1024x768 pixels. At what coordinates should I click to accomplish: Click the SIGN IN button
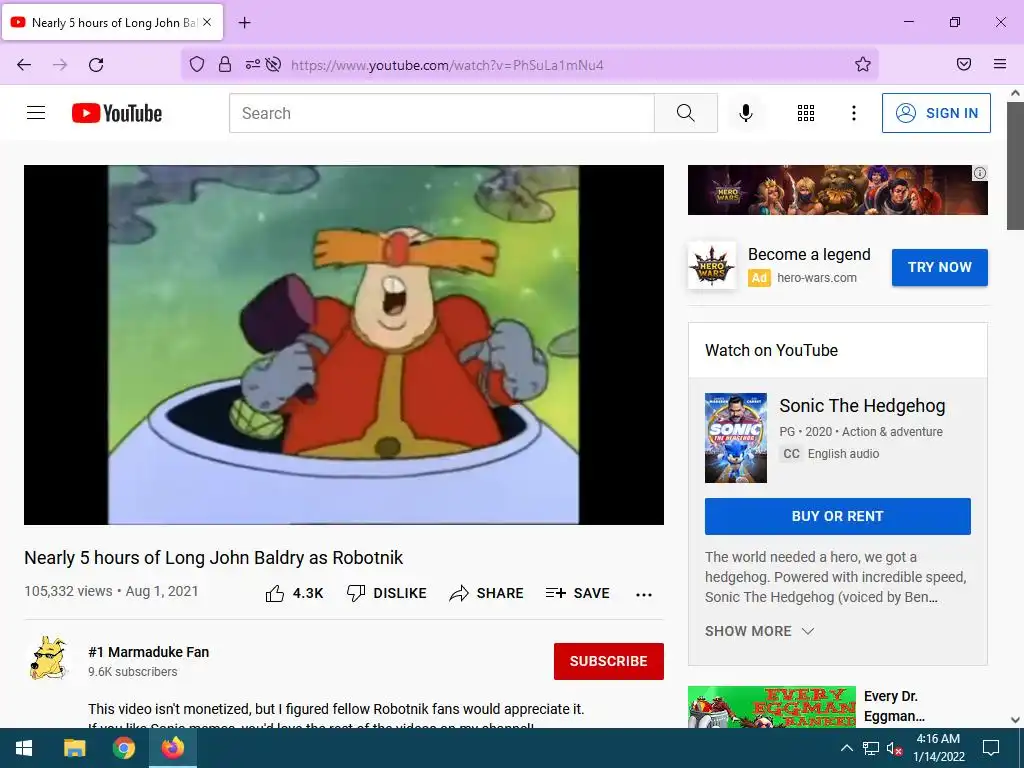click(x=936, y=113)
